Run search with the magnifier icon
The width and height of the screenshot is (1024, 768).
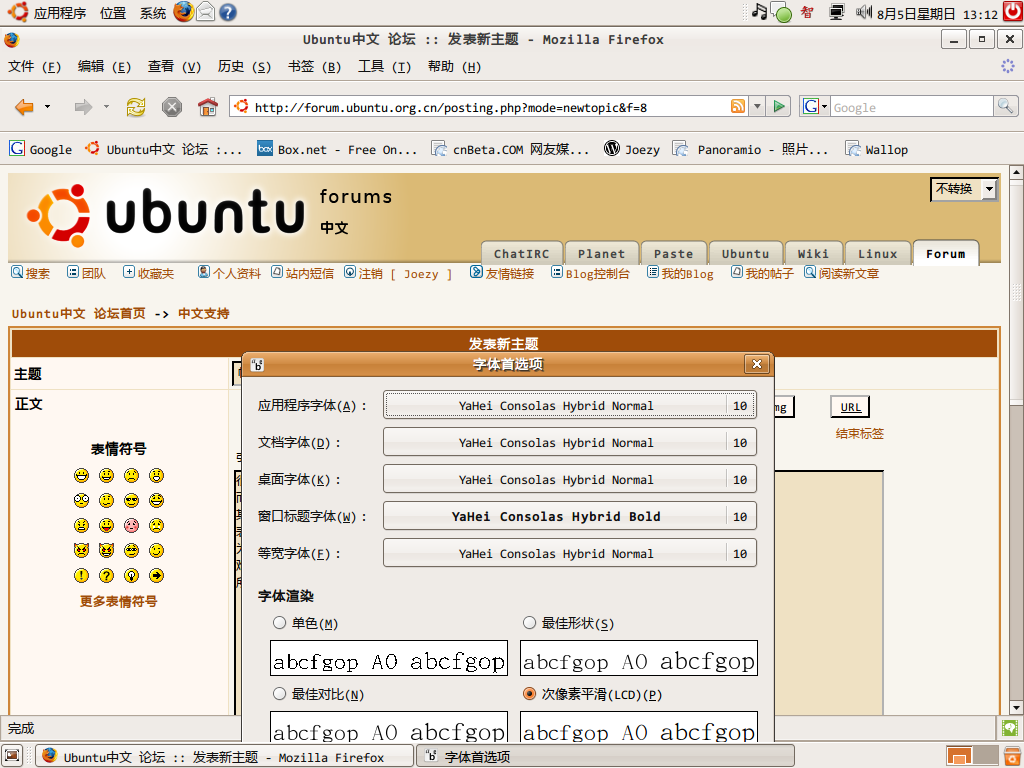[x=1005, y=106]
